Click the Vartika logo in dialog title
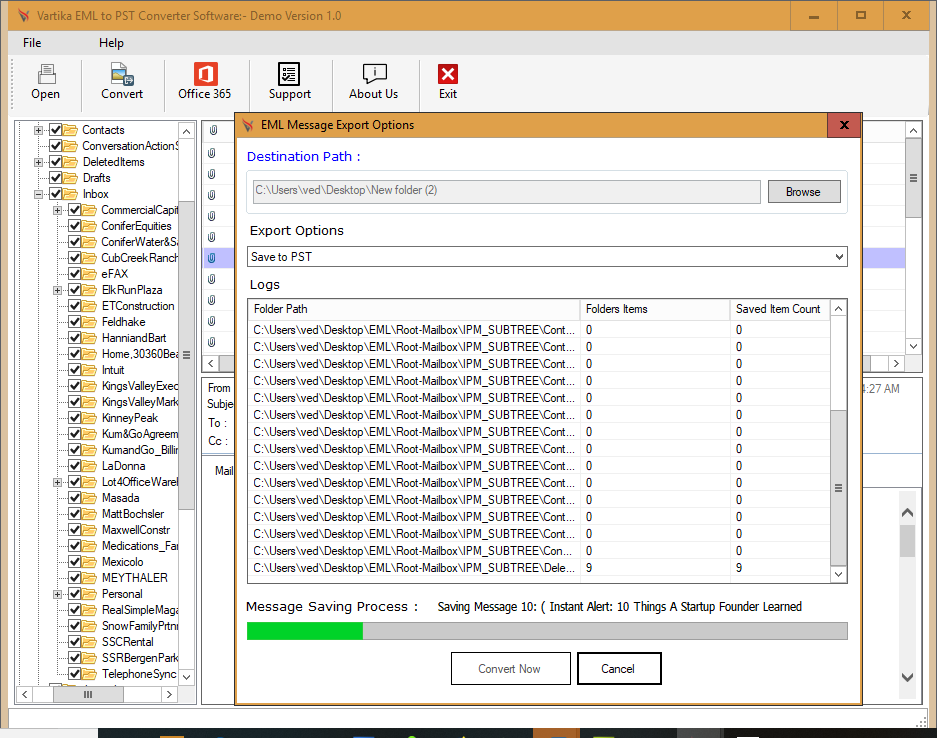The width and height of the screenshot is (937, 738). pos(248,125)
